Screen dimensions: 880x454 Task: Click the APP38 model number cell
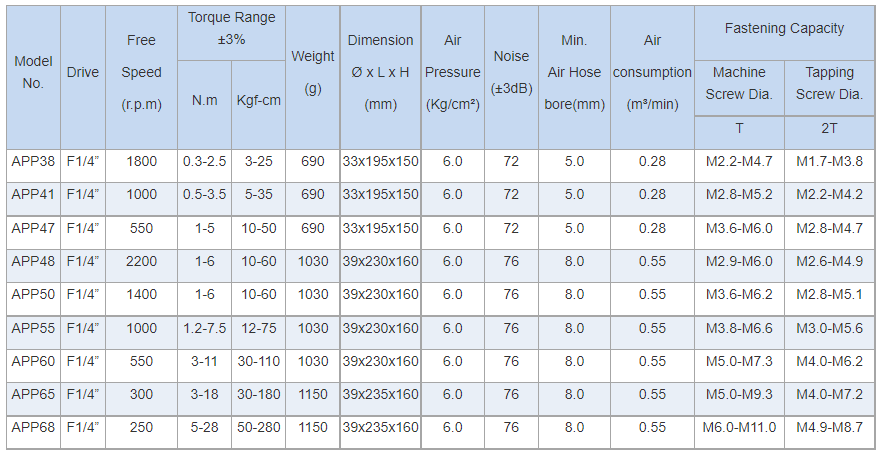tap(33, 161)
